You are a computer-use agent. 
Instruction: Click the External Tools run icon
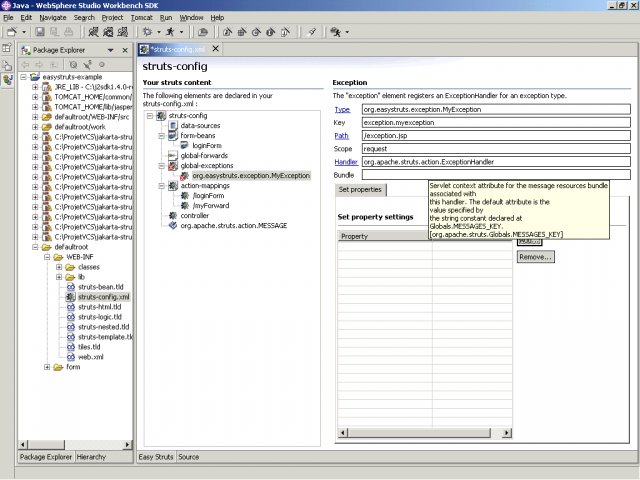click(336, 32)
